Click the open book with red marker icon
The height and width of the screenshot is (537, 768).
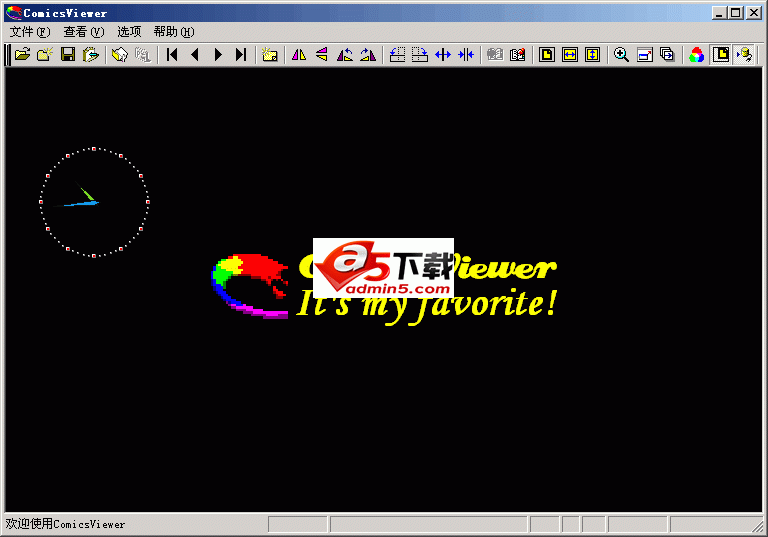[518, 54]
